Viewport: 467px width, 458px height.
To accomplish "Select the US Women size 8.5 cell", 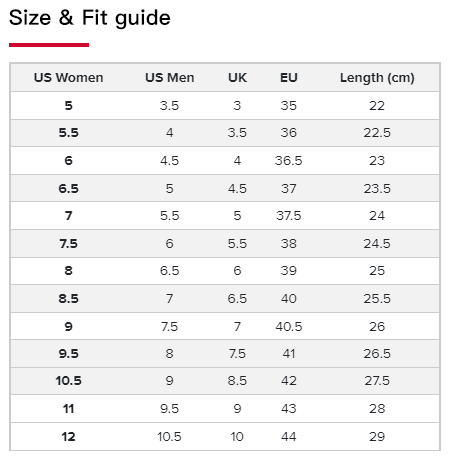I will [x=68, y=299].
